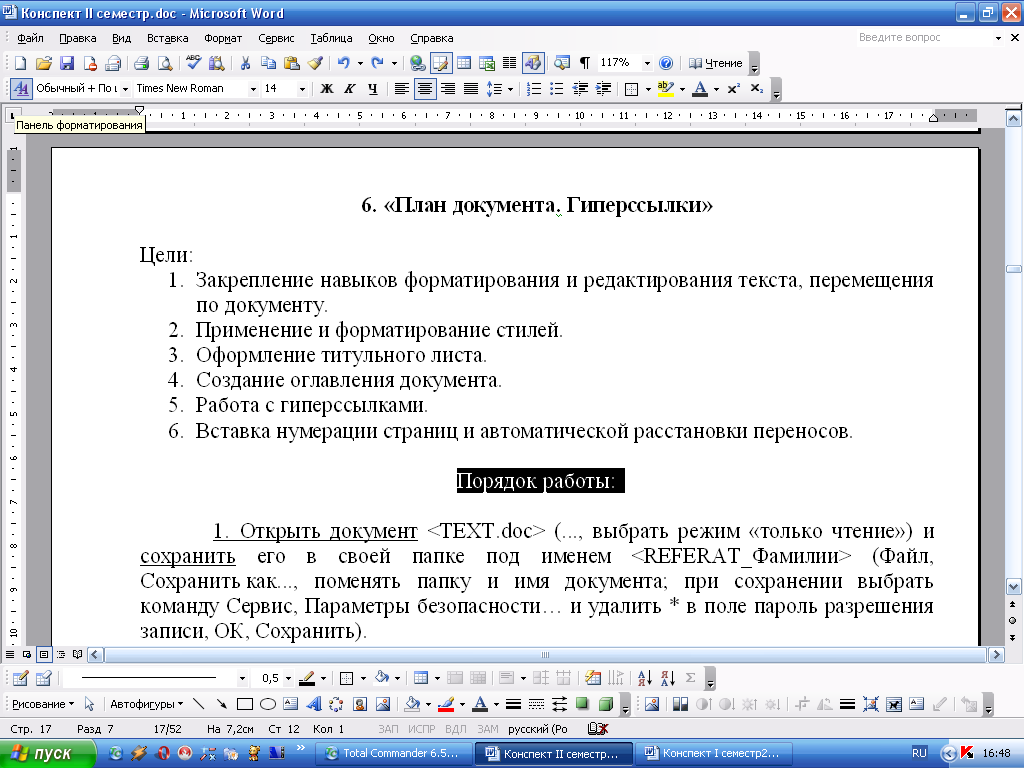Toggle Justify alignment button
Image resolution: width=1024 pixels, height=768 pixels.
(x=470, y=89)
